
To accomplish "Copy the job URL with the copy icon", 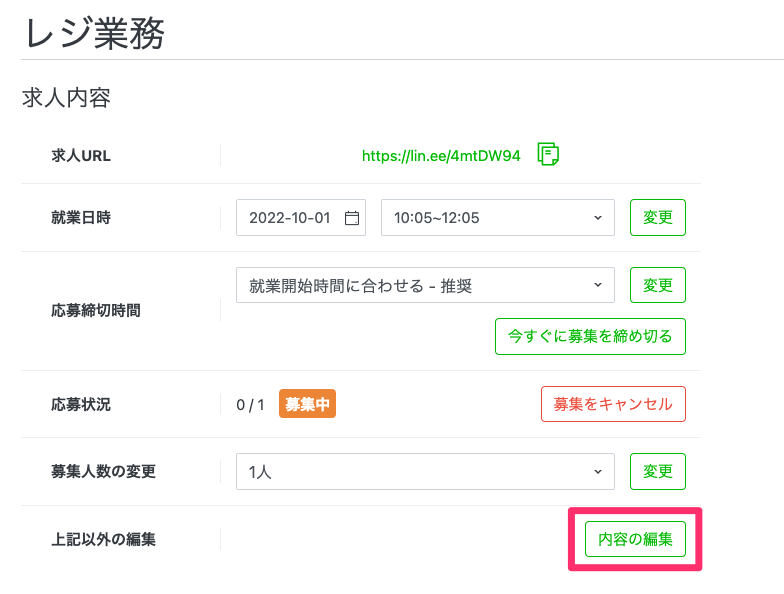I will click(547, 155).
